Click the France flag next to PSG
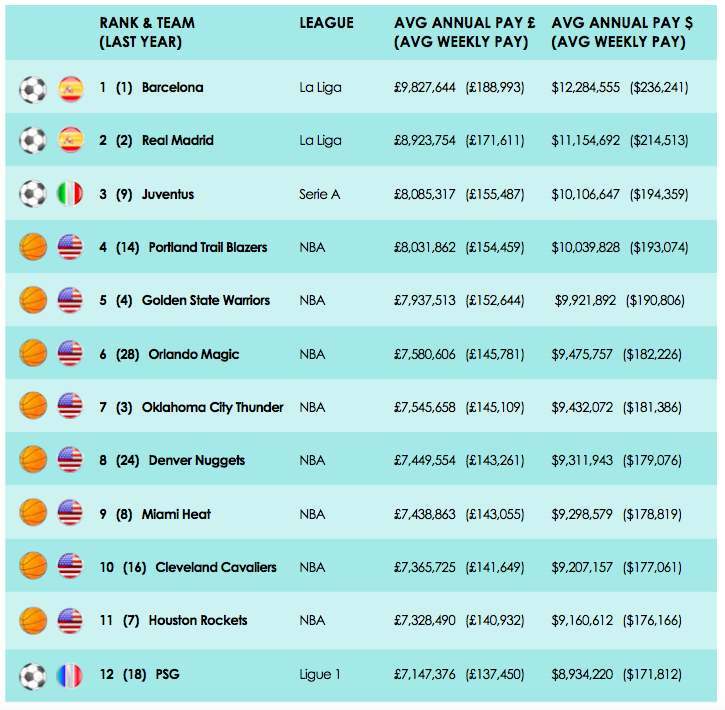 tap(70, 675)
